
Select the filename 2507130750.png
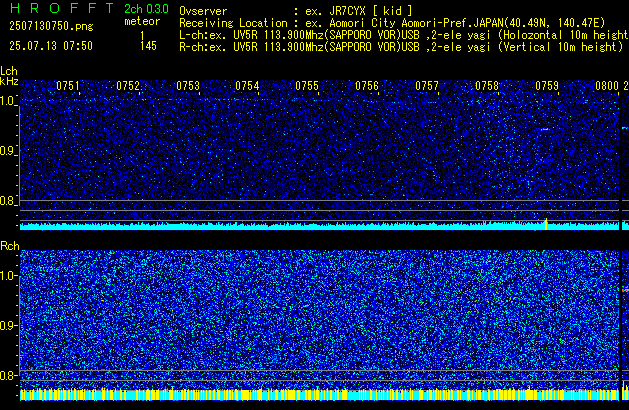51,26
